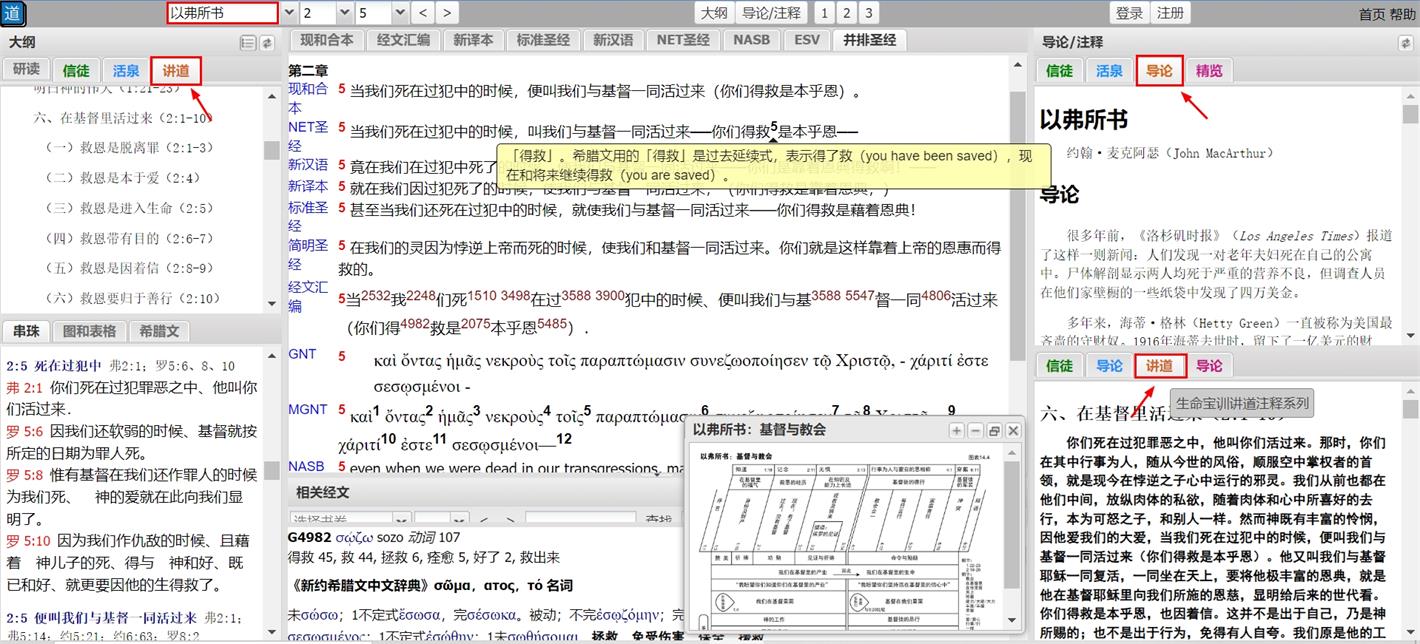Open the verse number dropdown showing 5

pos(401,13)
